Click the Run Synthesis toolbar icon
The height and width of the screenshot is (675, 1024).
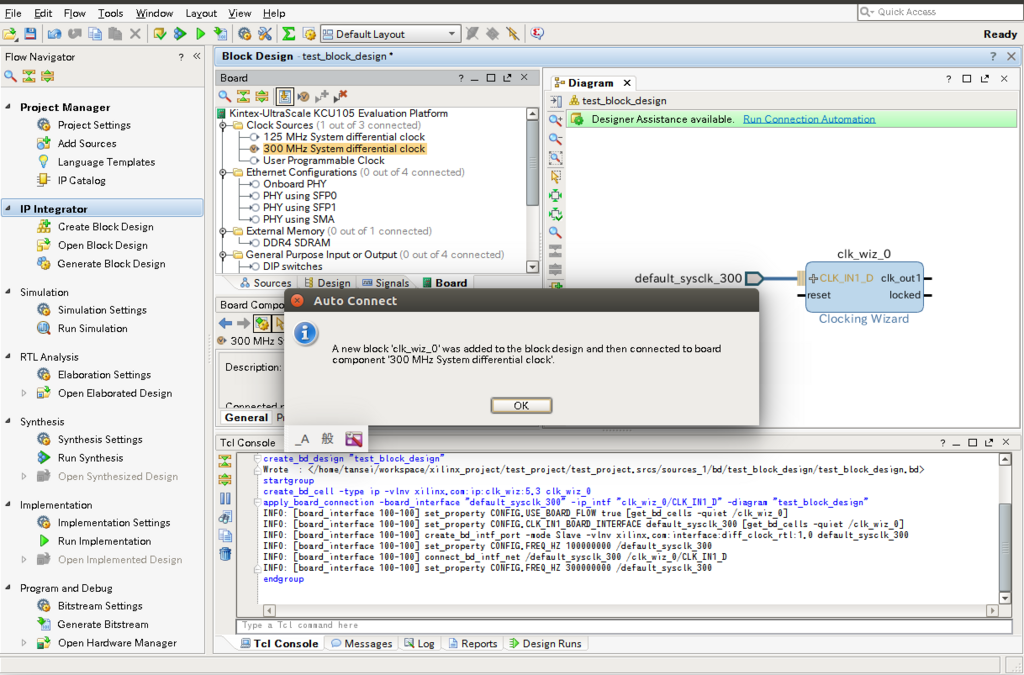180,34
